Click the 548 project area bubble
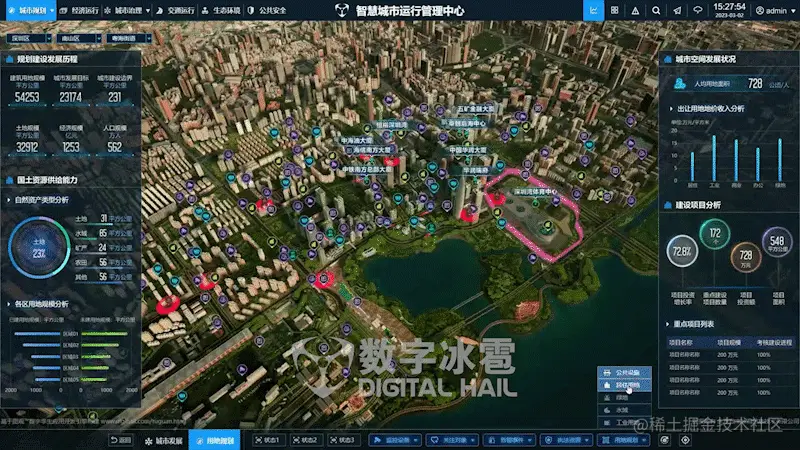The width and height of the screenshot is (800, 450). [x=777, y=242]
